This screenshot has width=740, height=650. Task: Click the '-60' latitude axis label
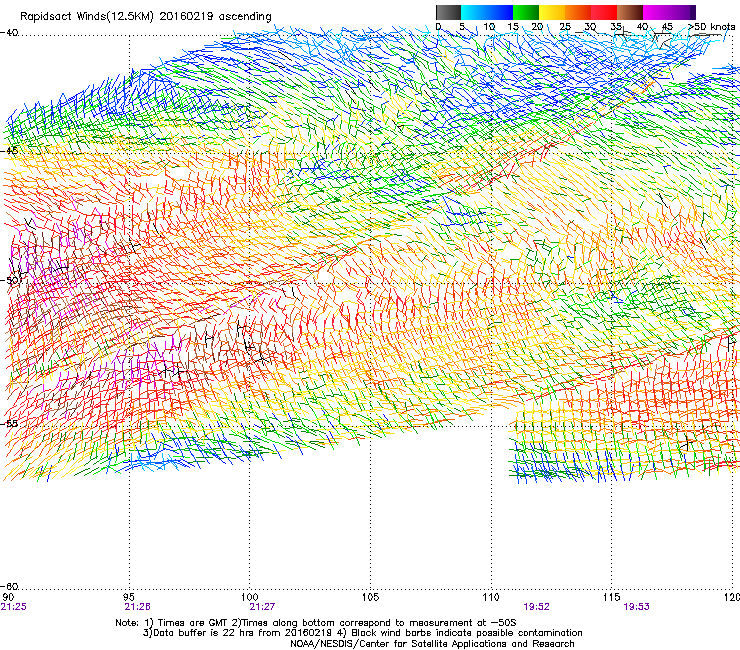[x=9, y=587]
